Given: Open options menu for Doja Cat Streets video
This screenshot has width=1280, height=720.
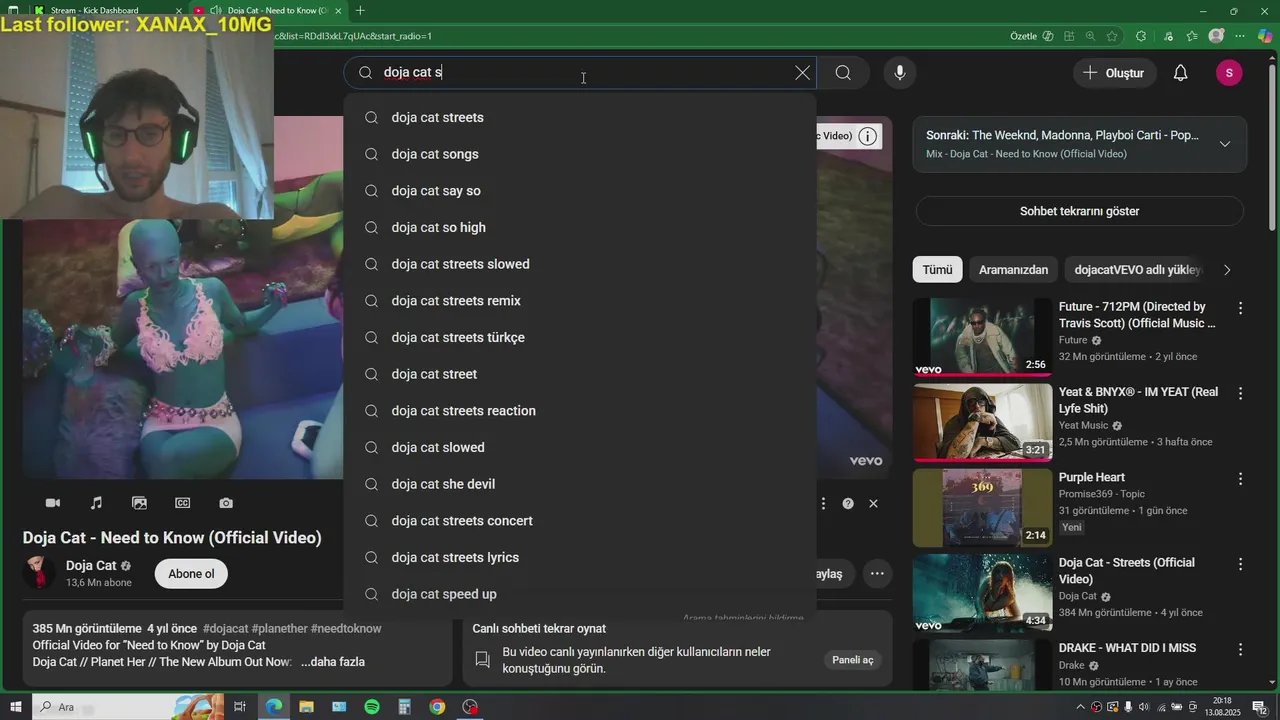Looking at the screenshot, I should (x=1240, y=564).
